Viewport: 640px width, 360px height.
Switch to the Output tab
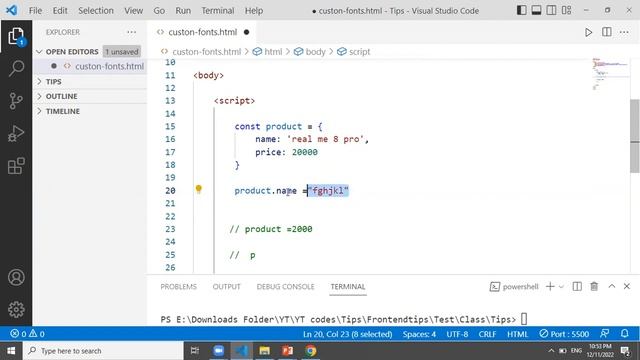coord(227,287)
